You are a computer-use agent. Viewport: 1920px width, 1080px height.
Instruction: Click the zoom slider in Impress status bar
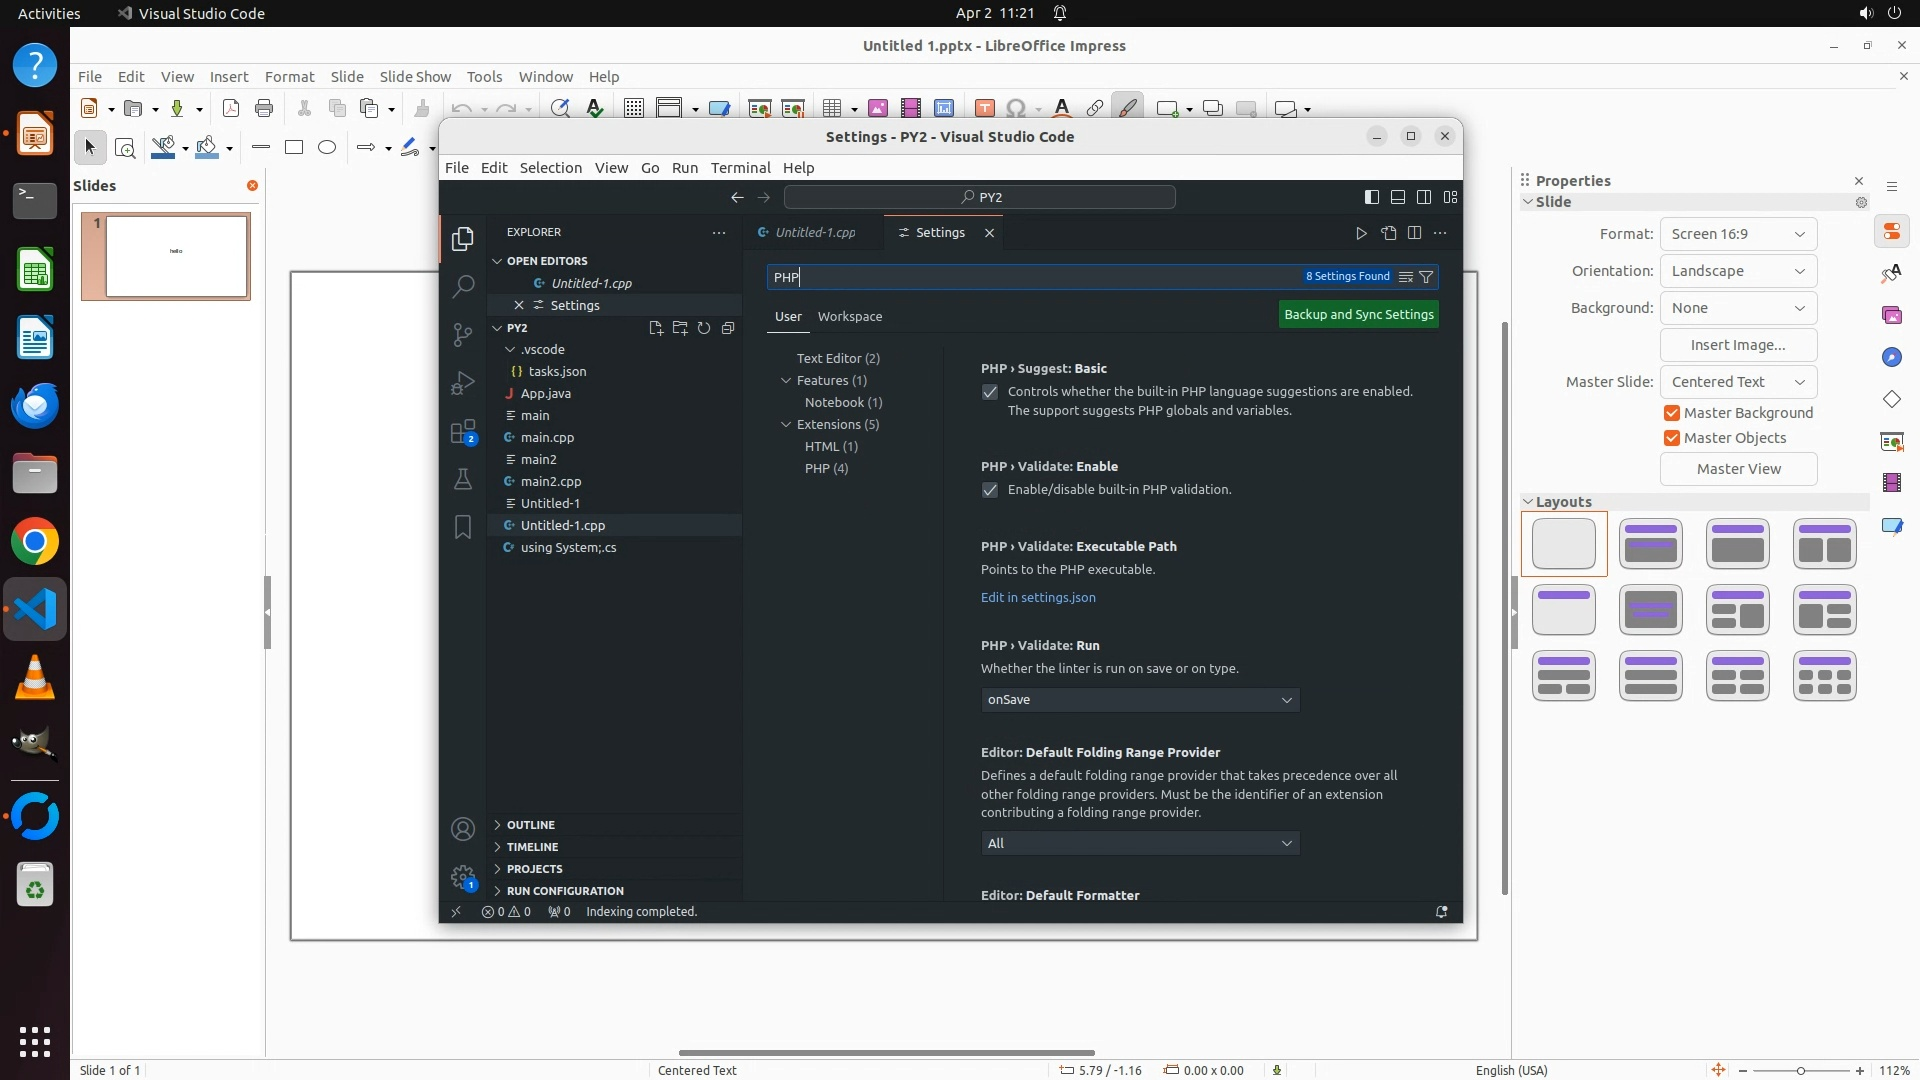click(1800, 1071)
